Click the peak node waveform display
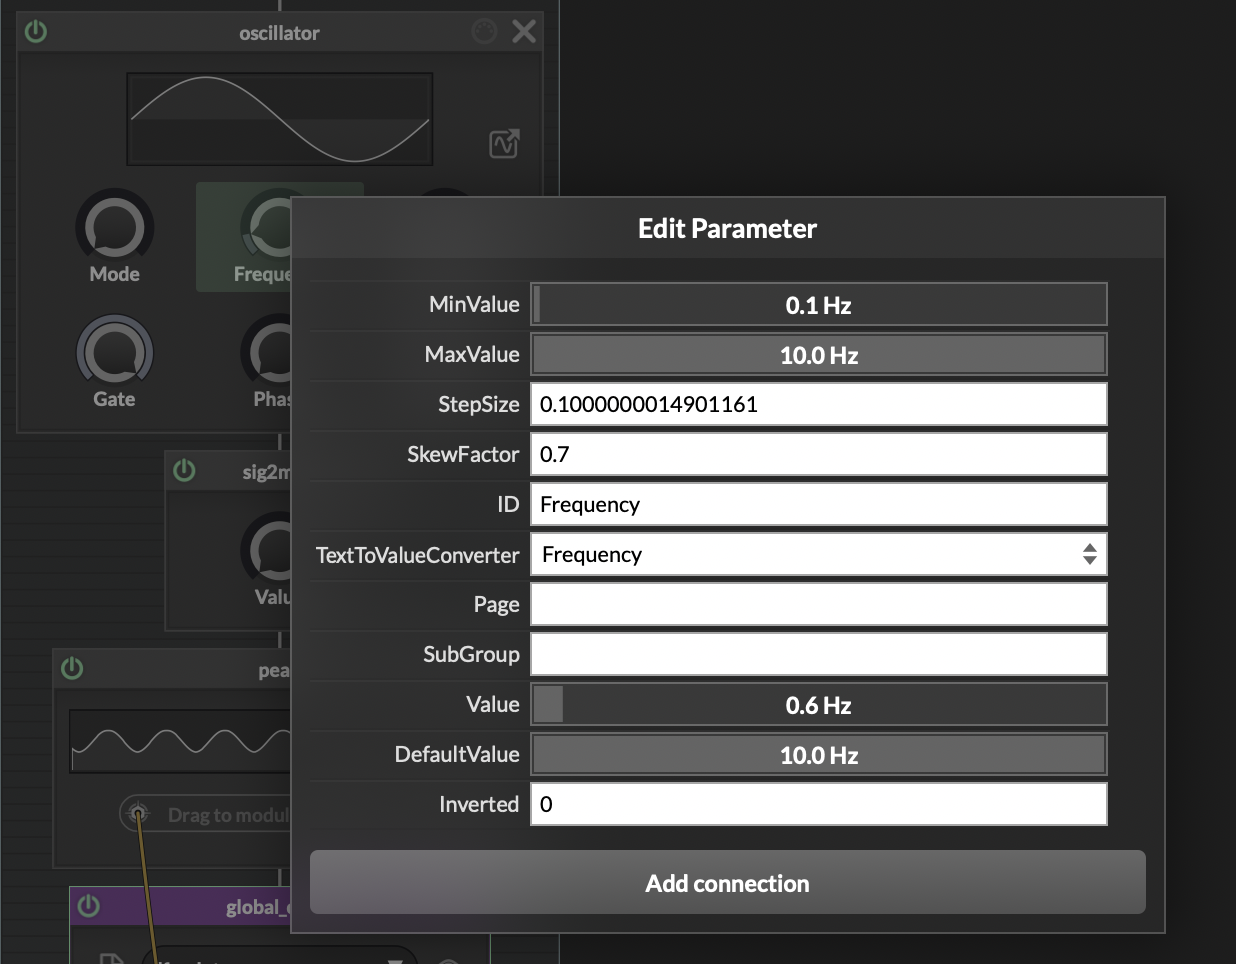This screenshot has width=1236, height=964. [x=180, y=742]
